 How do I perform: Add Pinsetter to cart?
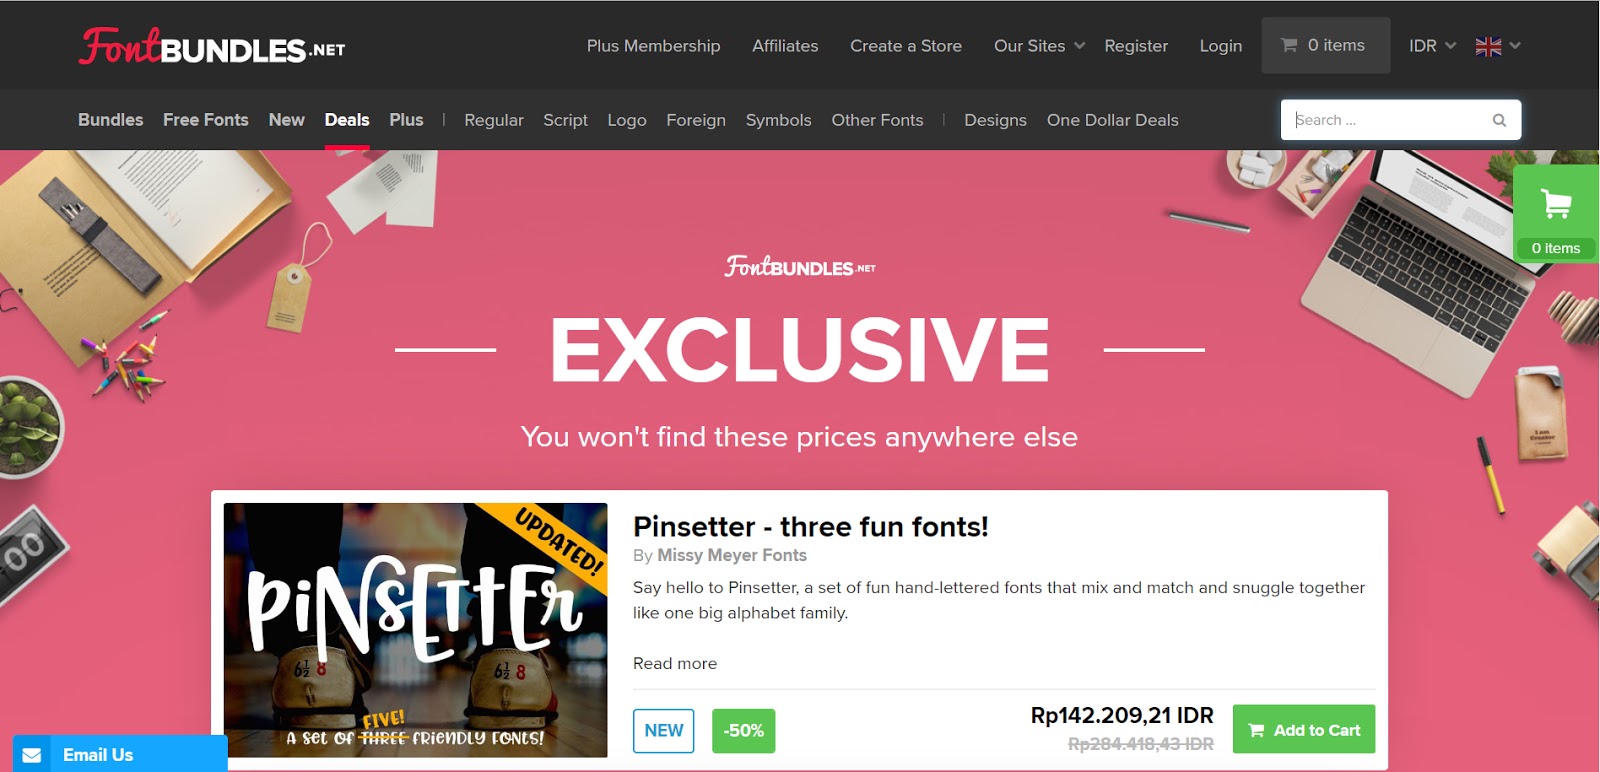coord(1304,729)
